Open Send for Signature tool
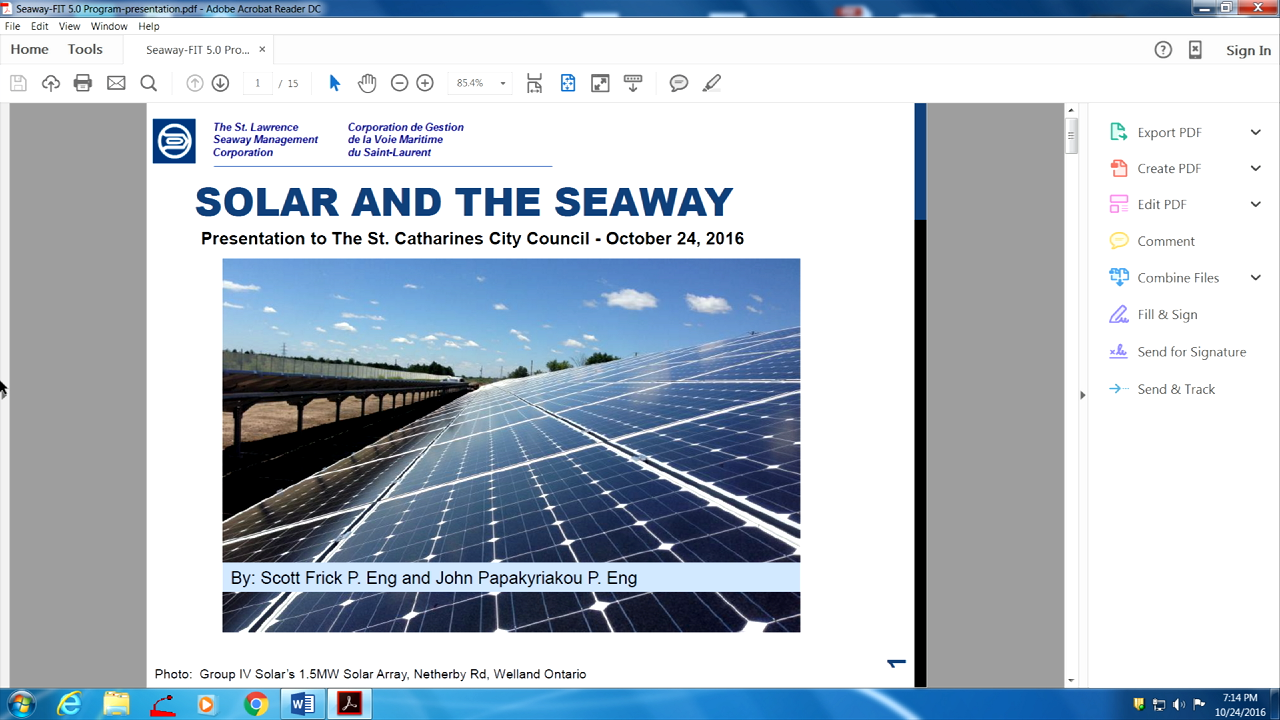The width and height of the screenshot is (1280, 720). [1191, 352]
